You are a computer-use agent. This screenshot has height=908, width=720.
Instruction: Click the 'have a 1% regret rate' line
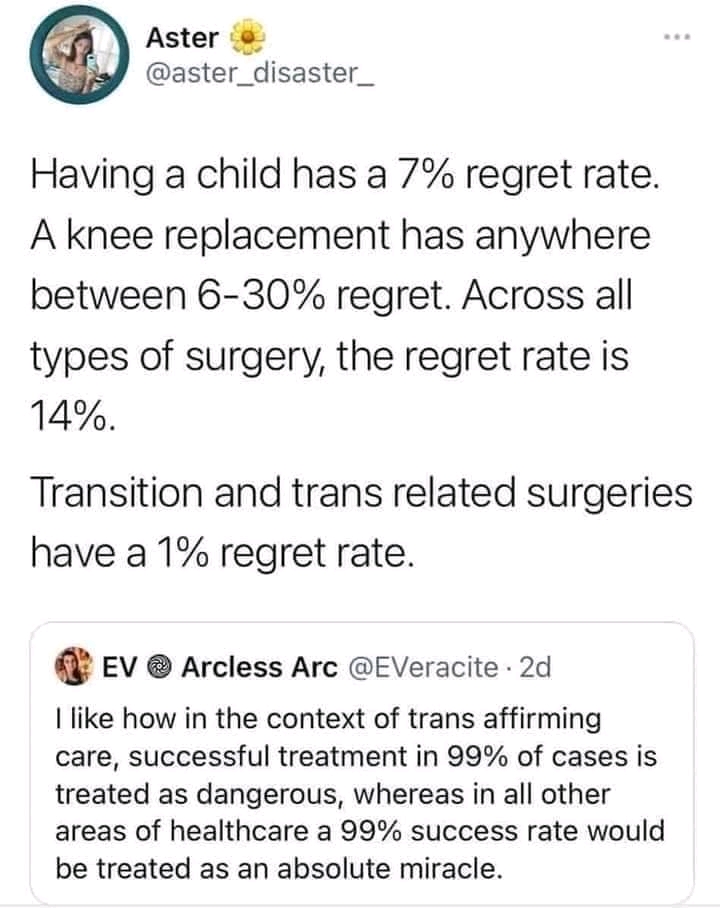223,554
